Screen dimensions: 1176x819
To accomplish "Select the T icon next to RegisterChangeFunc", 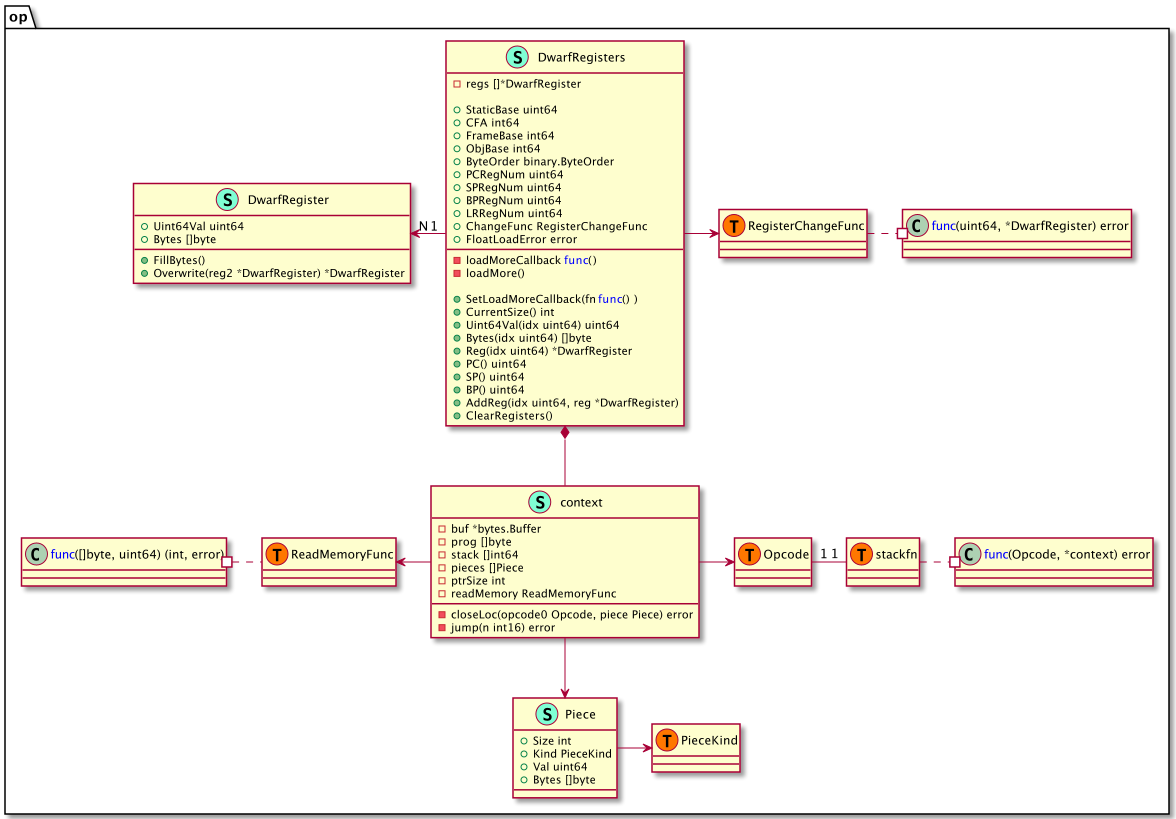I will coord(734,226).
